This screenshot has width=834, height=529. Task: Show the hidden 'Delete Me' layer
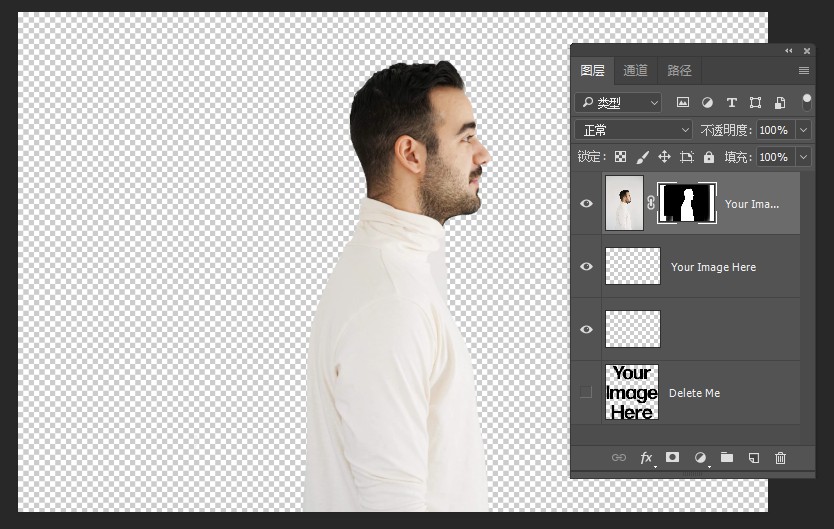pyautogui.click(x=587, y=392)
